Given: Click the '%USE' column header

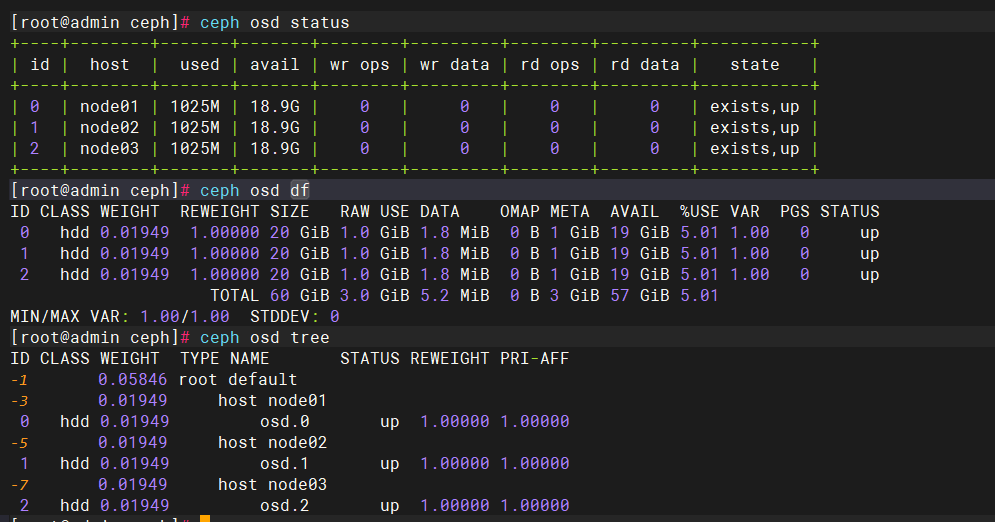Looking at the screenshot, I should pyautogui.click(x=699, y=211).
